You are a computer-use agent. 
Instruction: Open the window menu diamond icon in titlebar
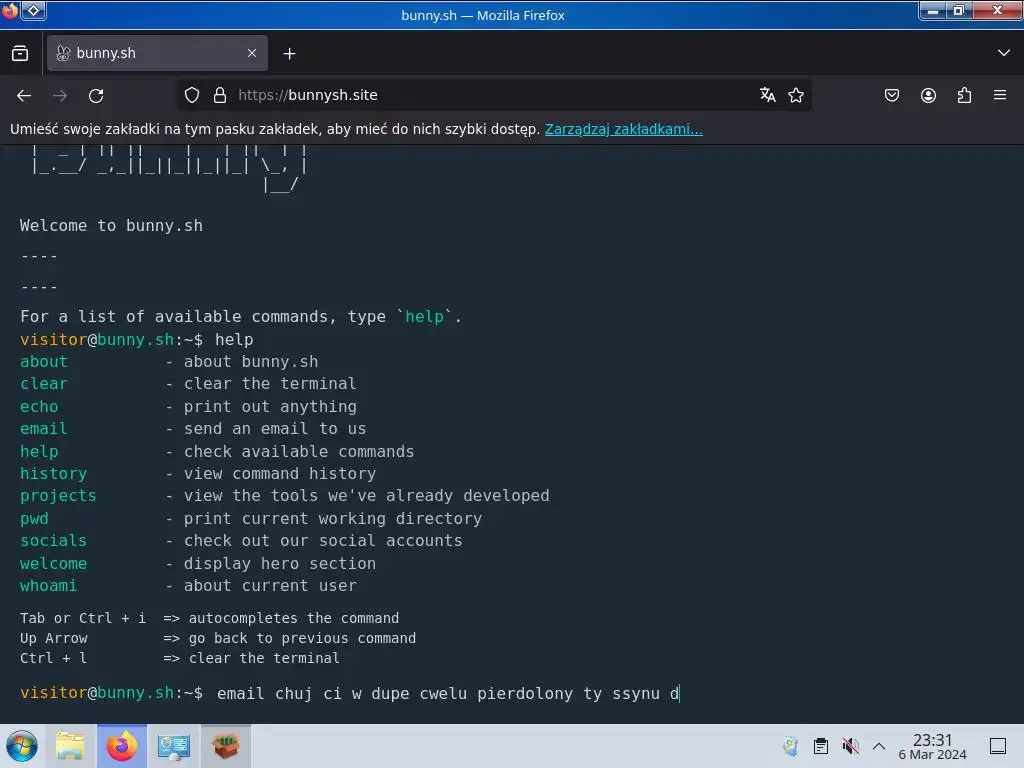coord(34,10)
